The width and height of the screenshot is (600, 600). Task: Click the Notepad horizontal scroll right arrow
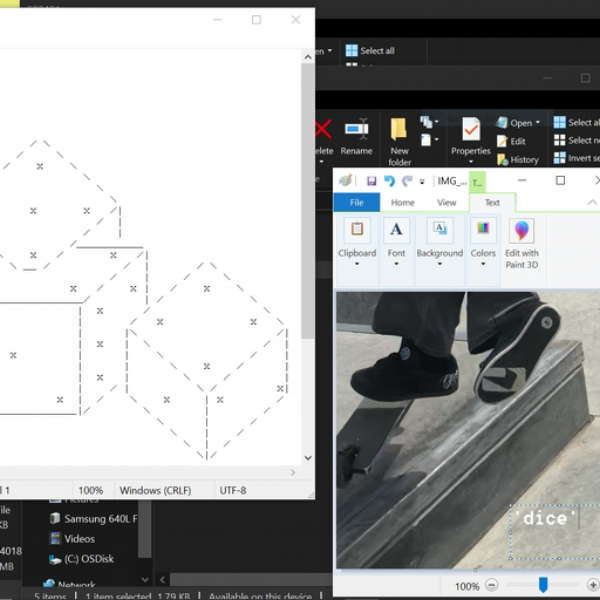293,473
